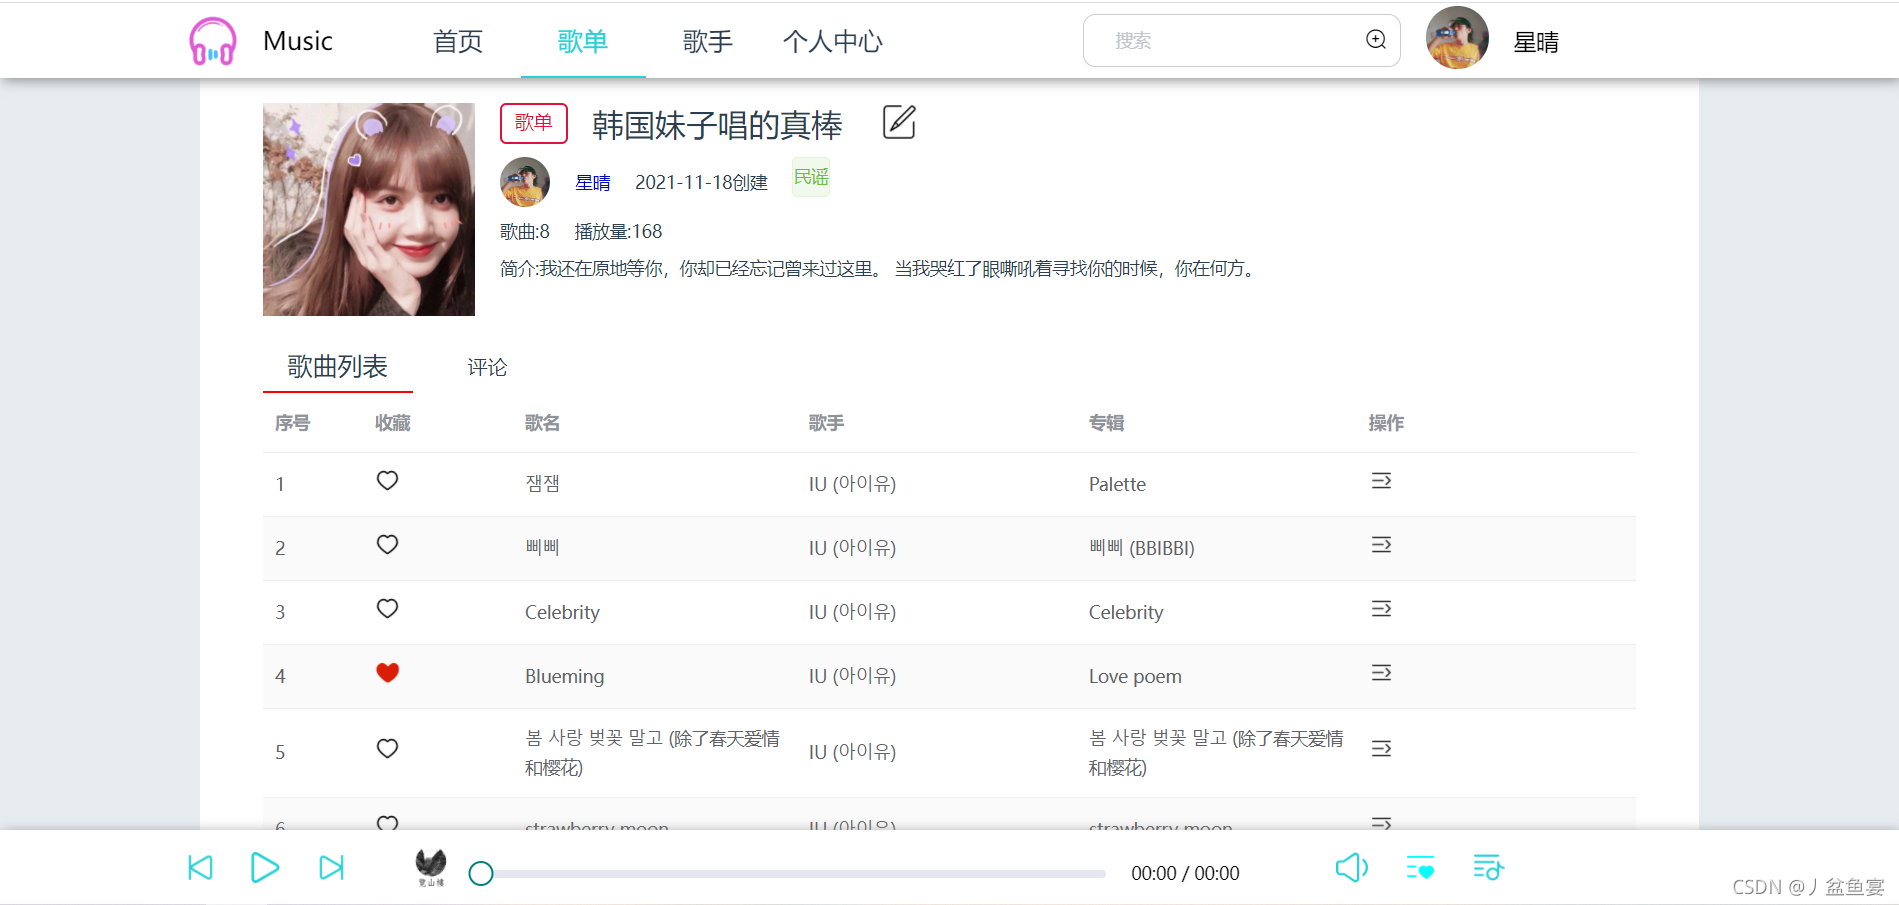The width and height of the screenshot is (1899, 905).
Task: Click album 삐삐 (BBIBBI)
Action: tap(1141, 548)
